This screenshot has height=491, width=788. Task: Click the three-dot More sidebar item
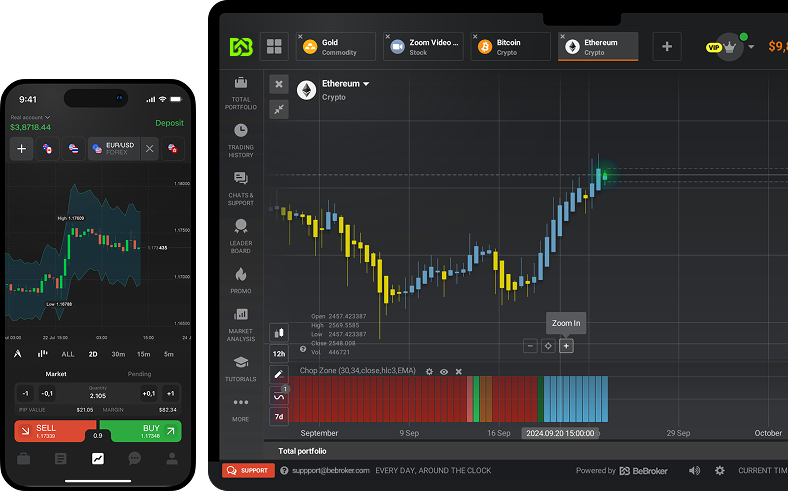point(241,410)
